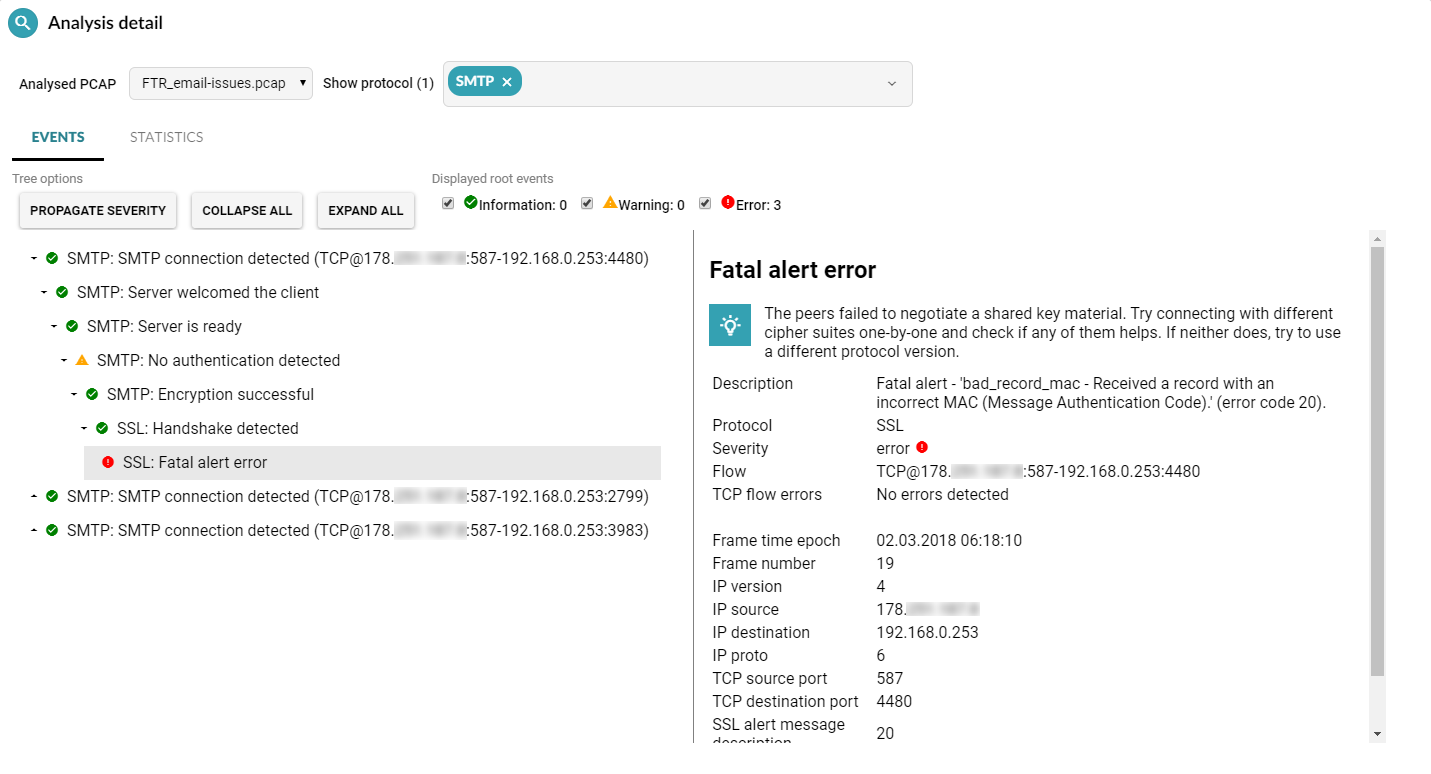Click the lightbulb hint icon
The width and height of the screenshot is (1431, 774).
[730, 325]
